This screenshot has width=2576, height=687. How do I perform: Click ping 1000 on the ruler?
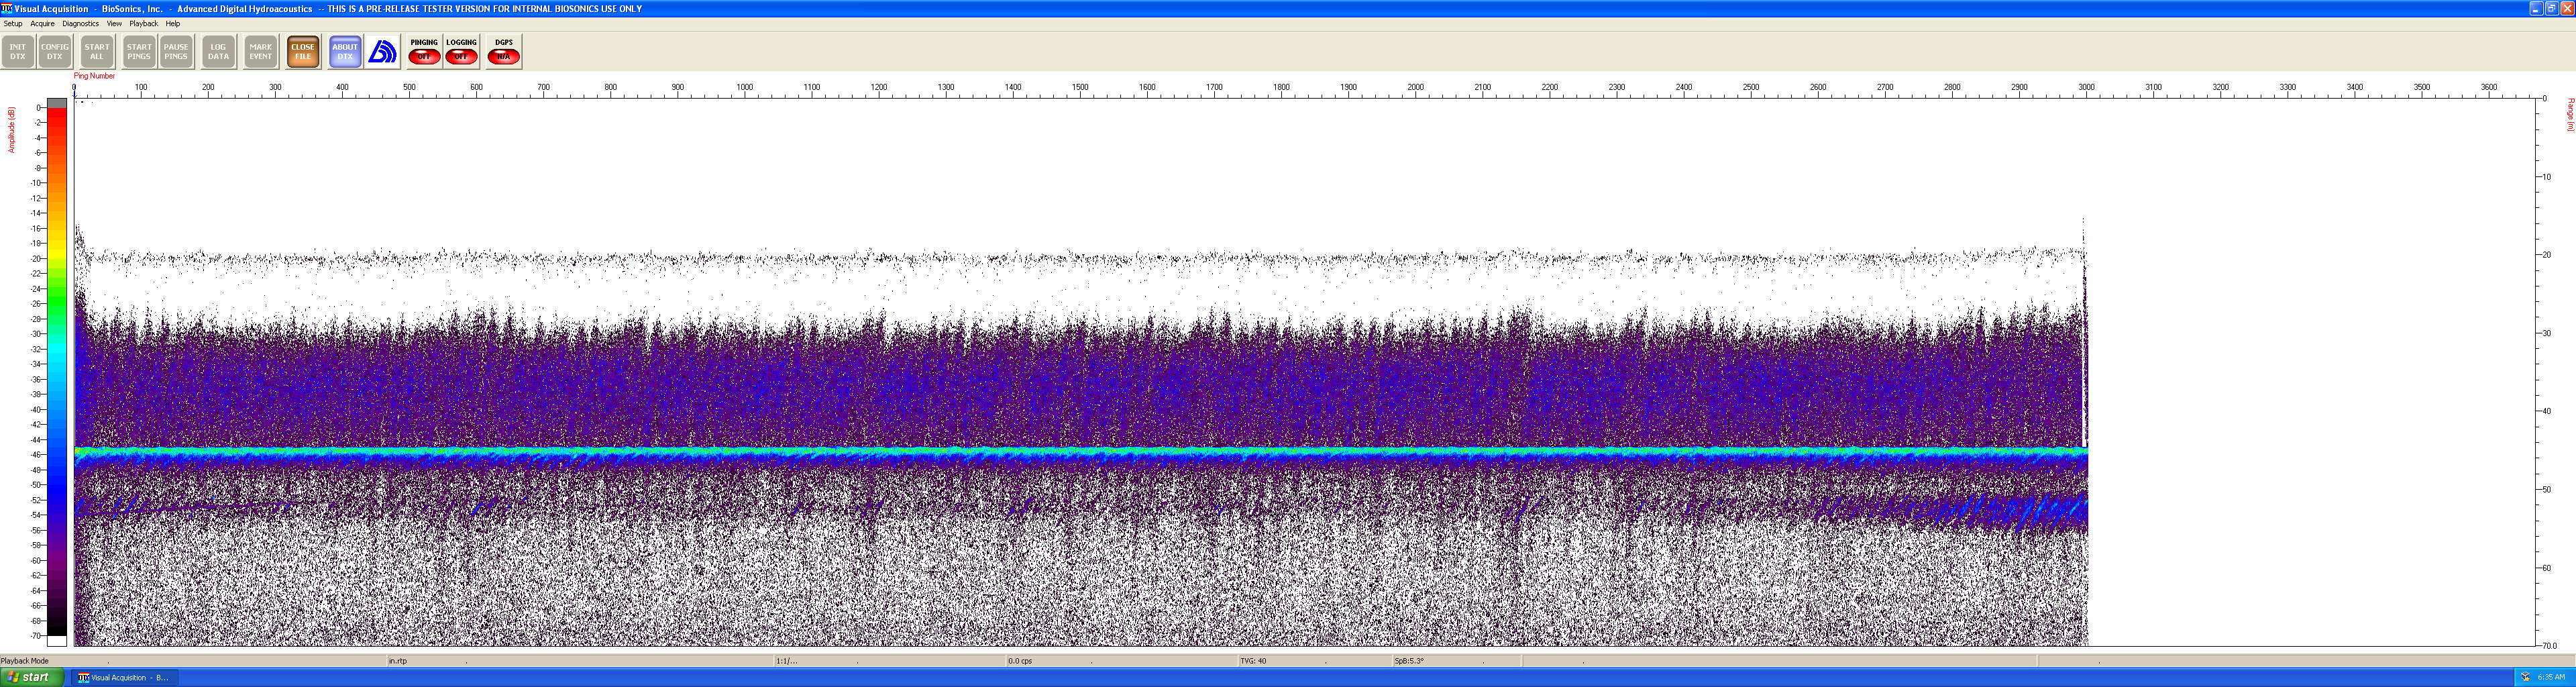745,88
